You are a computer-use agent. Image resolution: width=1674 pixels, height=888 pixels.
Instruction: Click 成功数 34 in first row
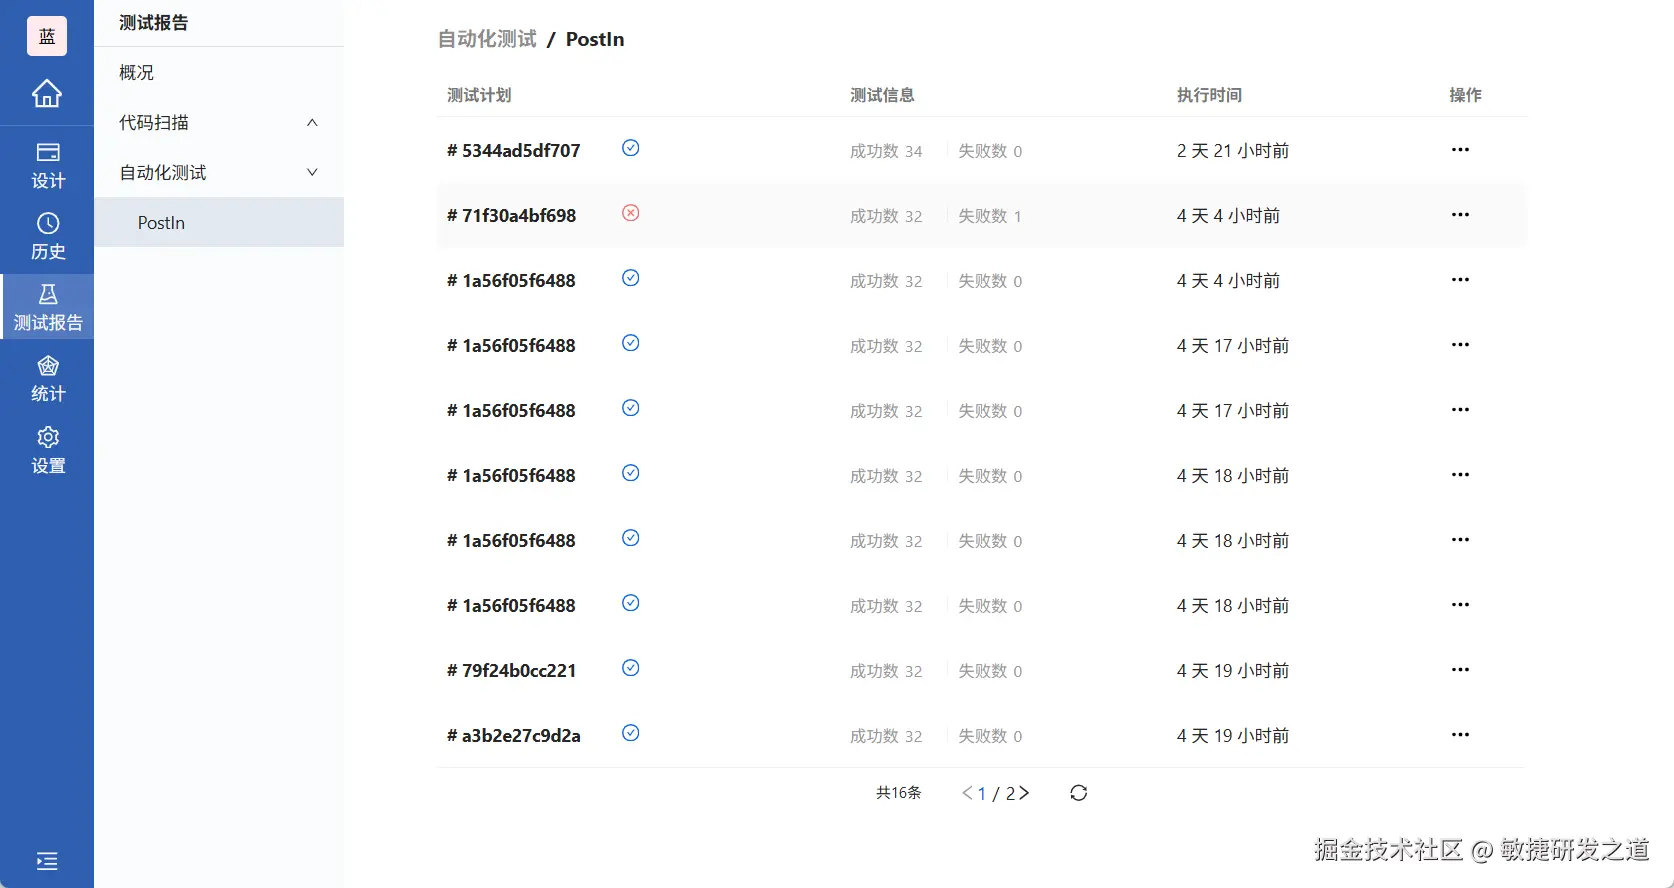[886, 151]
